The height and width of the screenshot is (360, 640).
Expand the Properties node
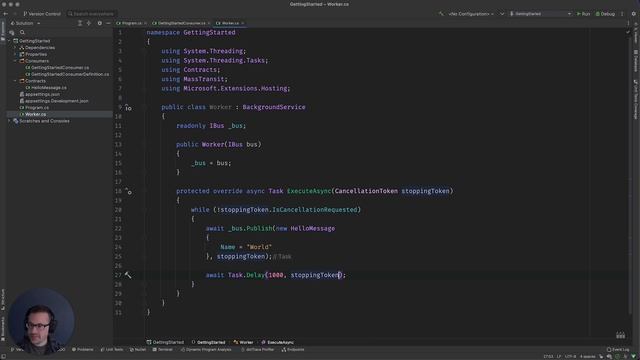16,54
